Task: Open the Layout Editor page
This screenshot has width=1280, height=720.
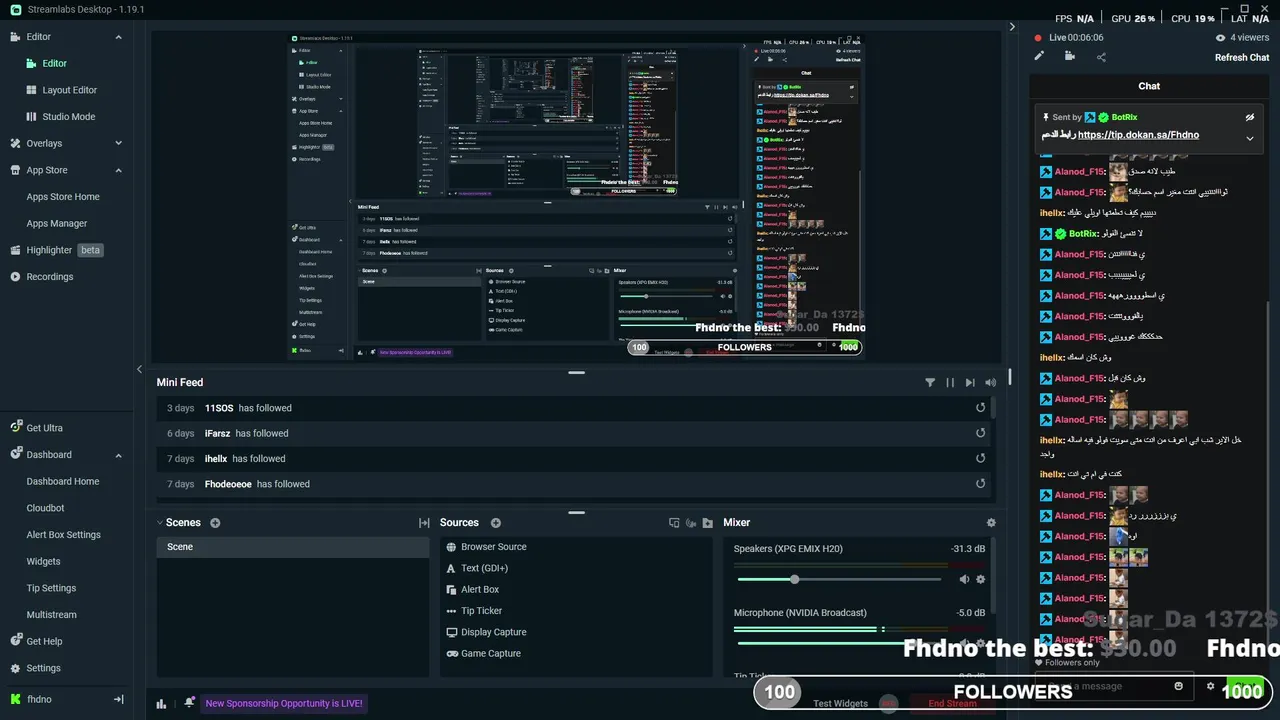Action: [x=69, y=90]
